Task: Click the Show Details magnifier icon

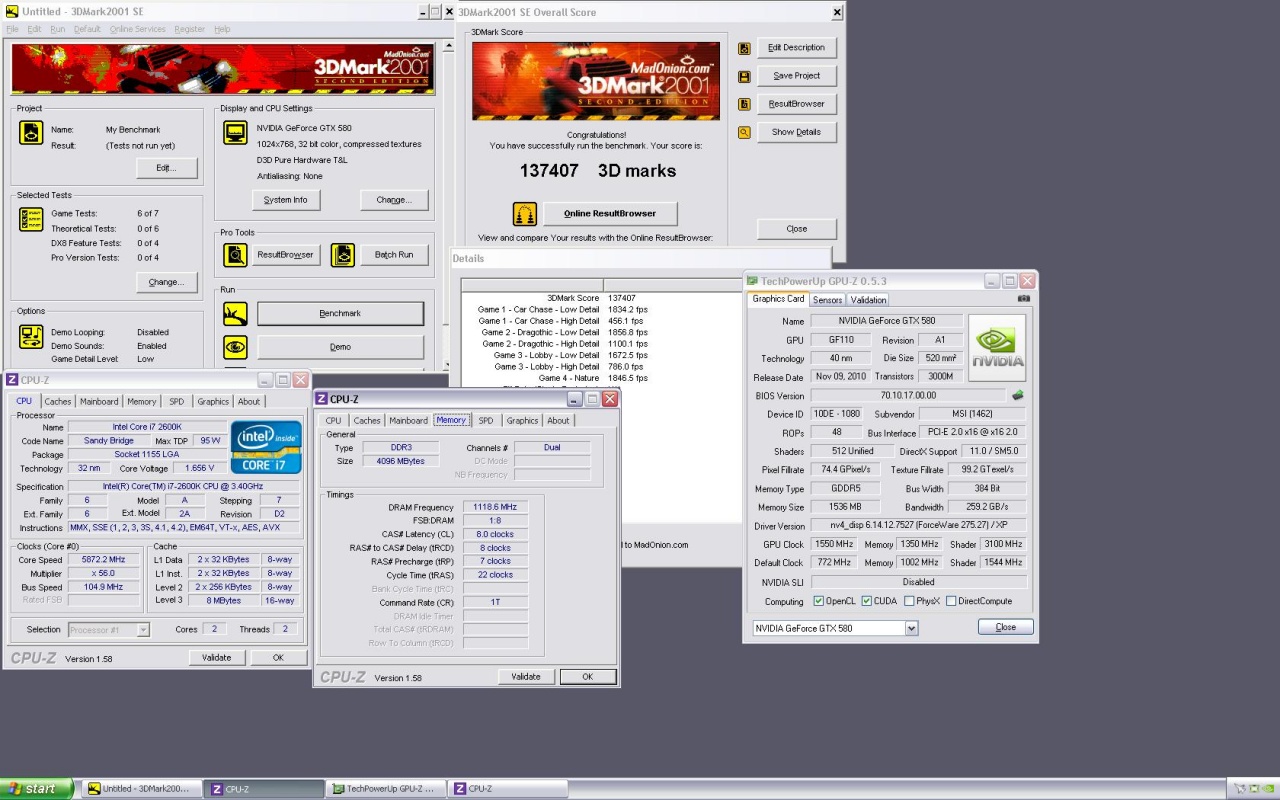Action: (x=744, y=132)
